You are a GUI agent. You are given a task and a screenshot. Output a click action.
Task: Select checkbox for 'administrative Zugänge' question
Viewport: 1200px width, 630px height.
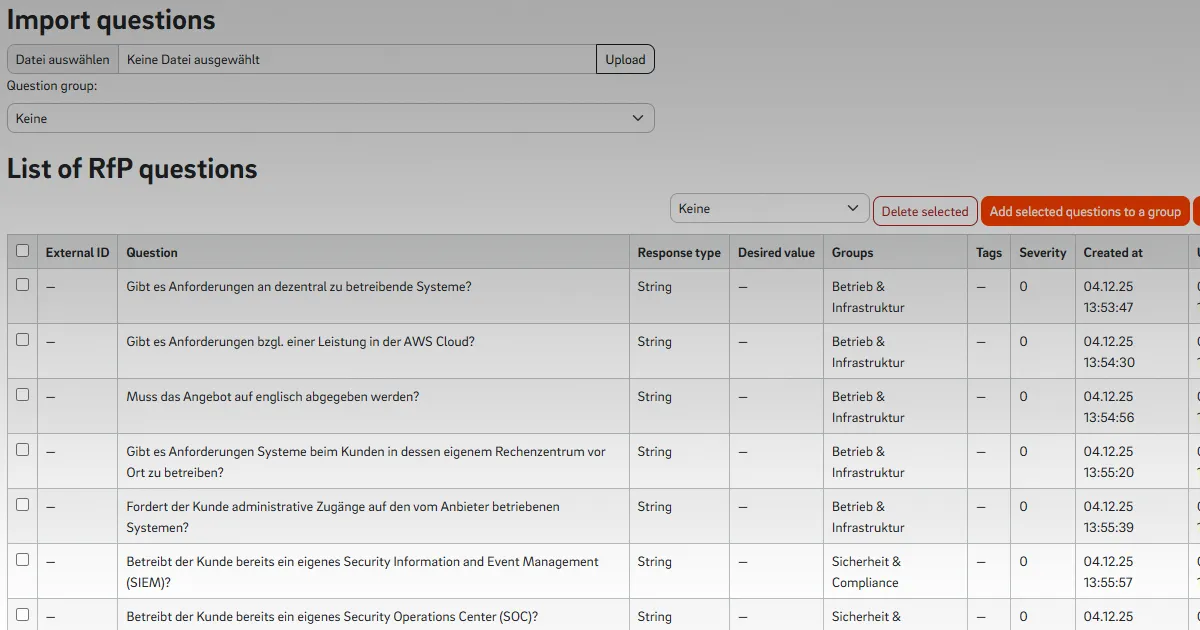[23, 505]
